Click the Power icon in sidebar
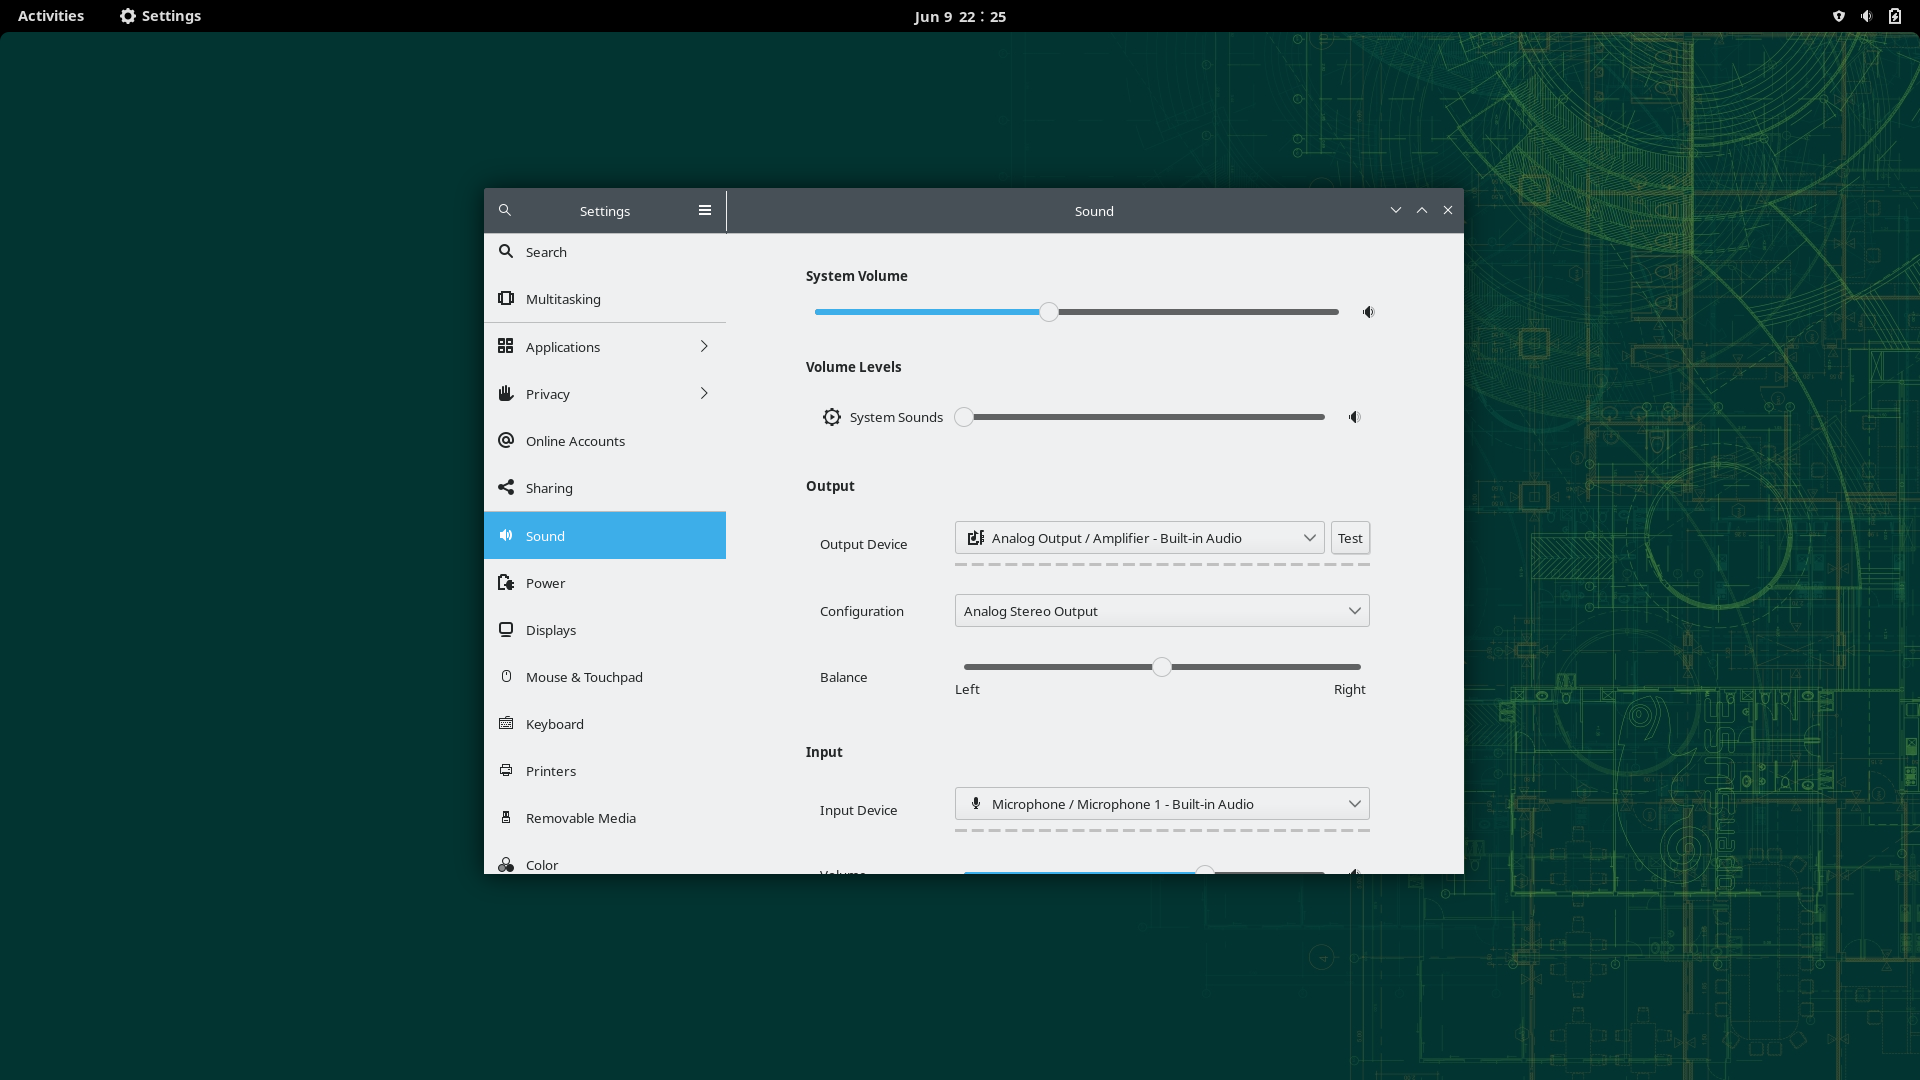 point(506,583)
